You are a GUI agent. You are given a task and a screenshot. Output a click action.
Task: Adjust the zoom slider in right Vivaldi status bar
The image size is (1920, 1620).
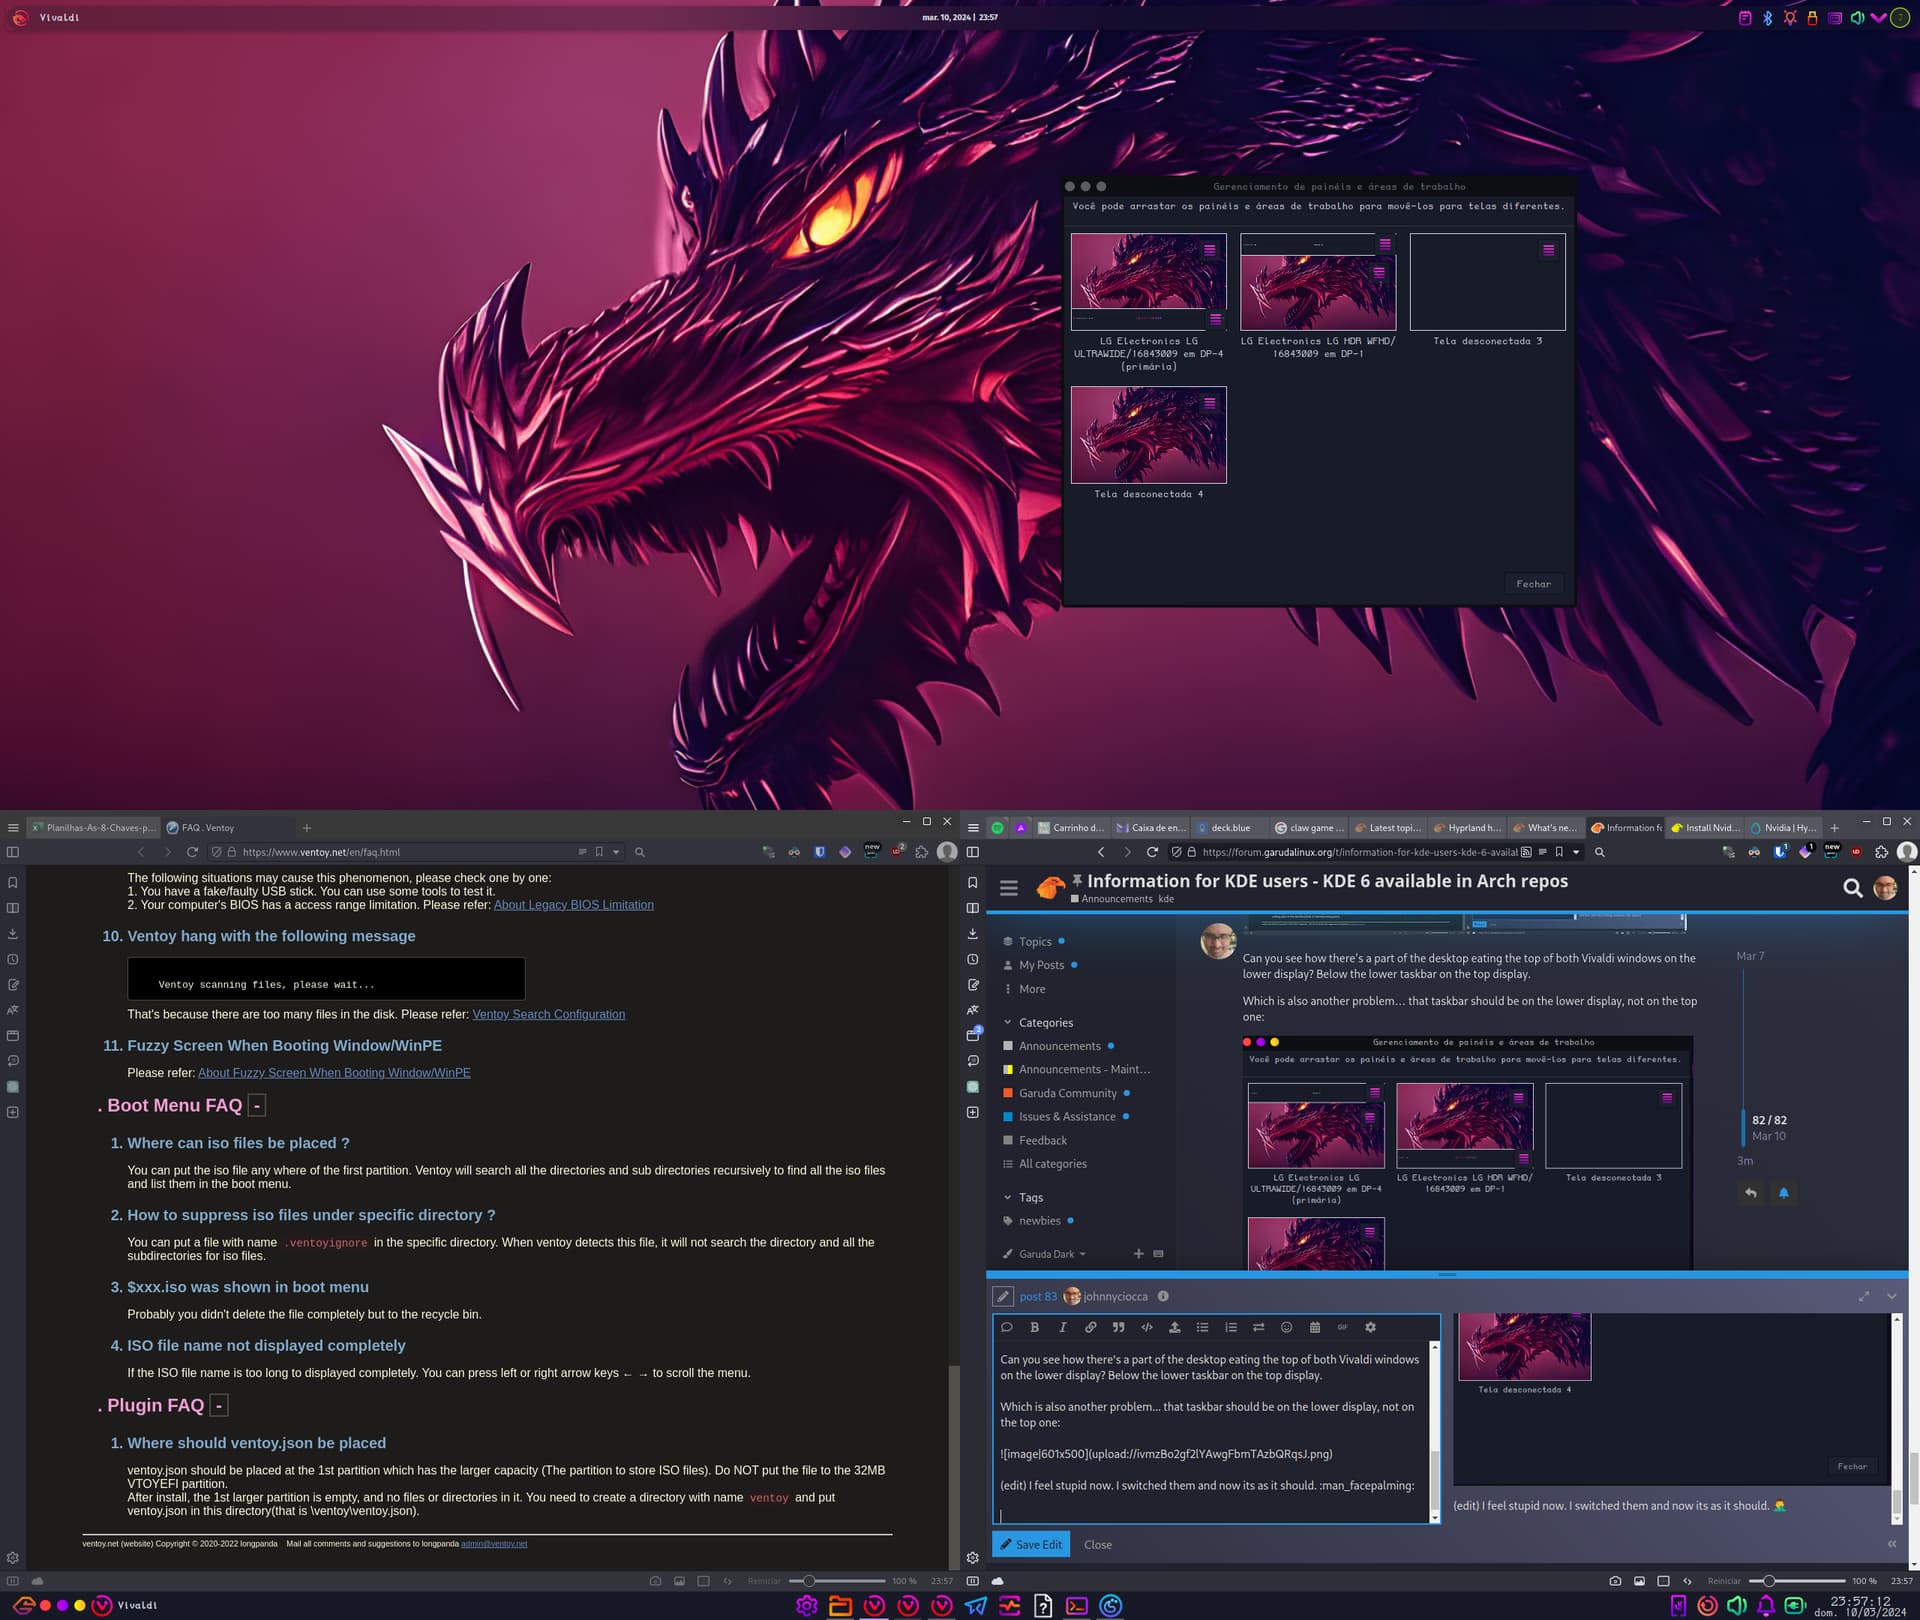(1797, 1581)
